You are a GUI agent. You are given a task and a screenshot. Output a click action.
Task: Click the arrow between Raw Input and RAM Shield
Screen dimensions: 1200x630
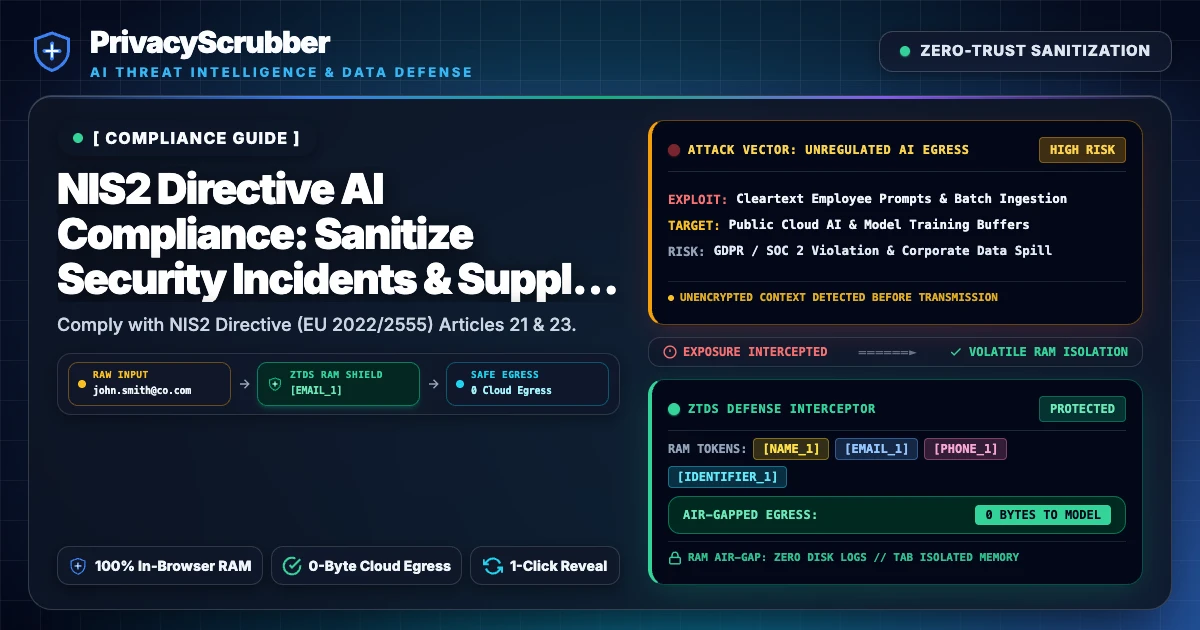tap(244, 383)
